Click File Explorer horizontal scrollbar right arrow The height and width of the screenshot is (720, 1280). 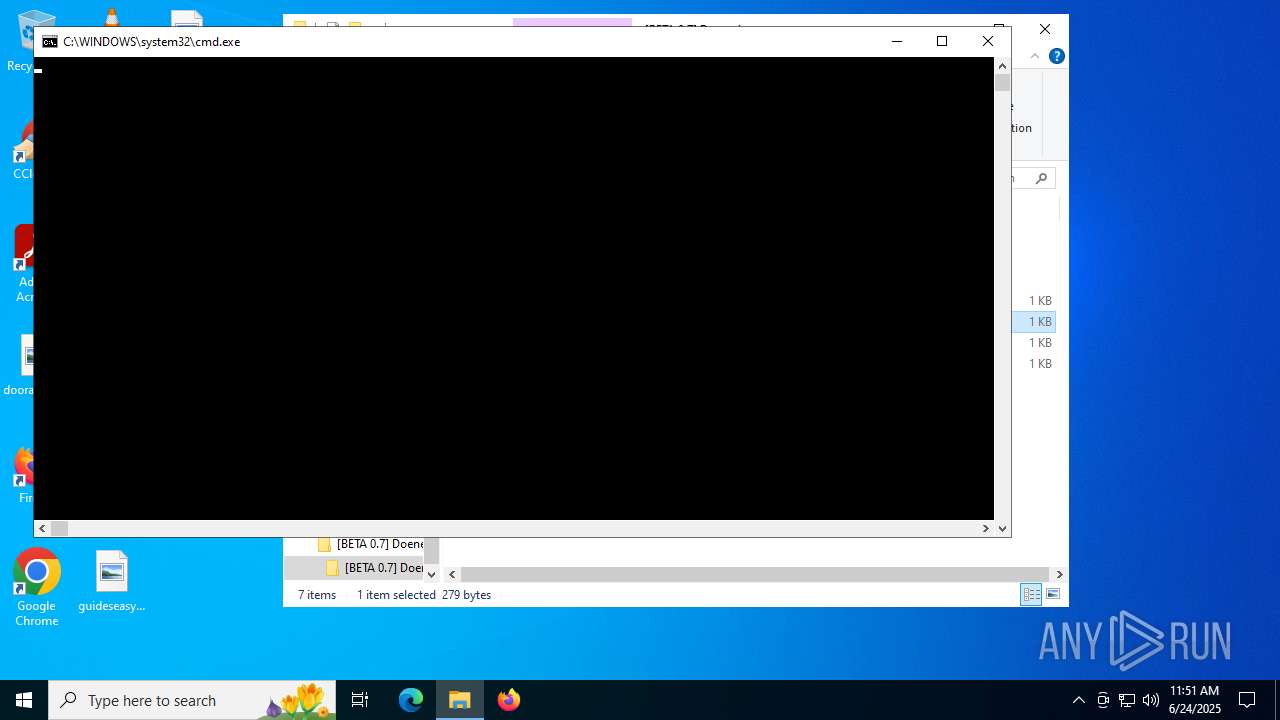point(1059,574)
